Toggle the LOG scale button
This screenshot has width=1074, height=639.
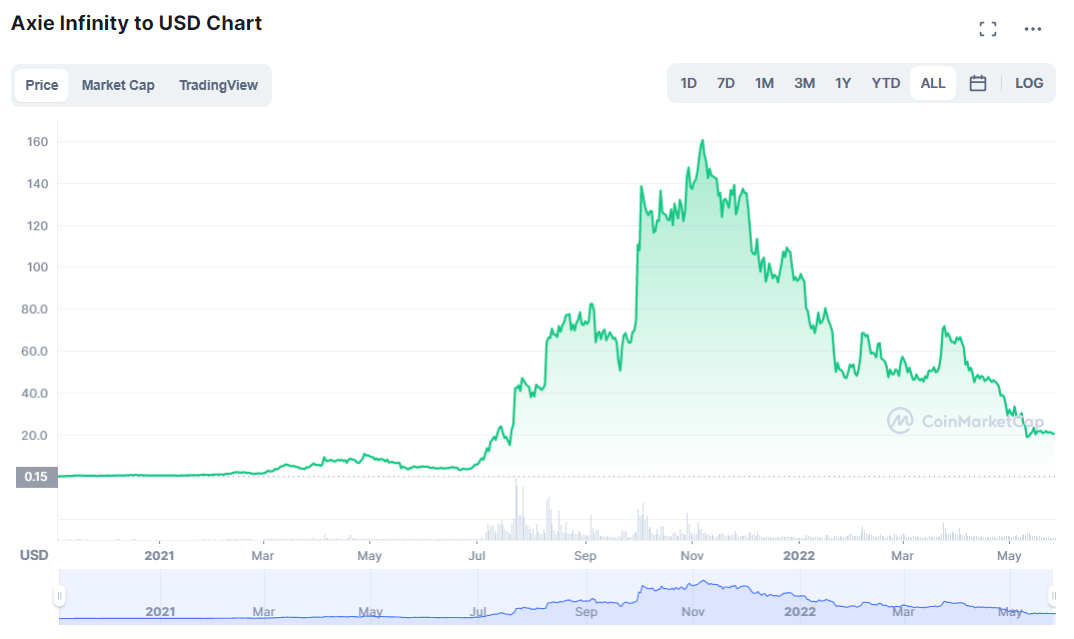pos(1029,84)
